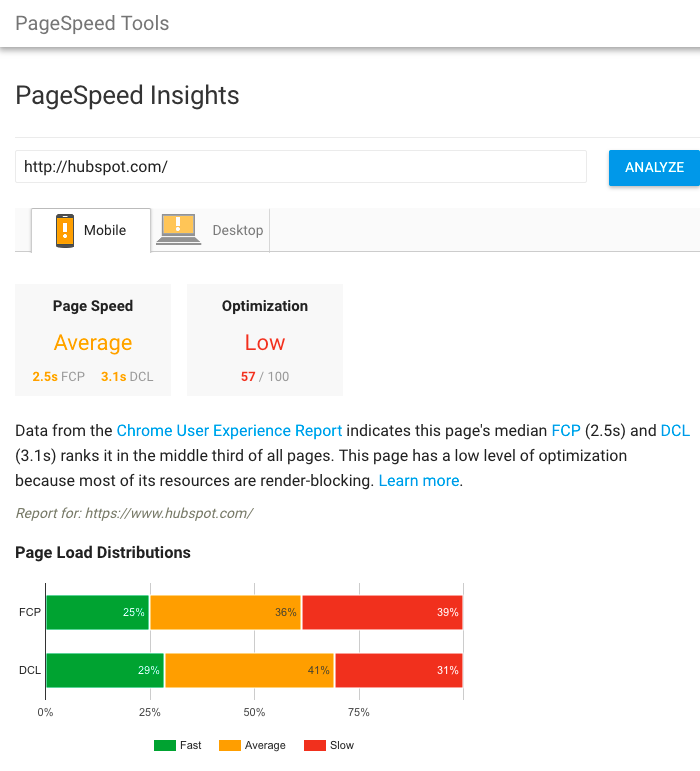The image size is (700, 771).
Task: Click the DCL link in the description
Action: coord(675,431)
